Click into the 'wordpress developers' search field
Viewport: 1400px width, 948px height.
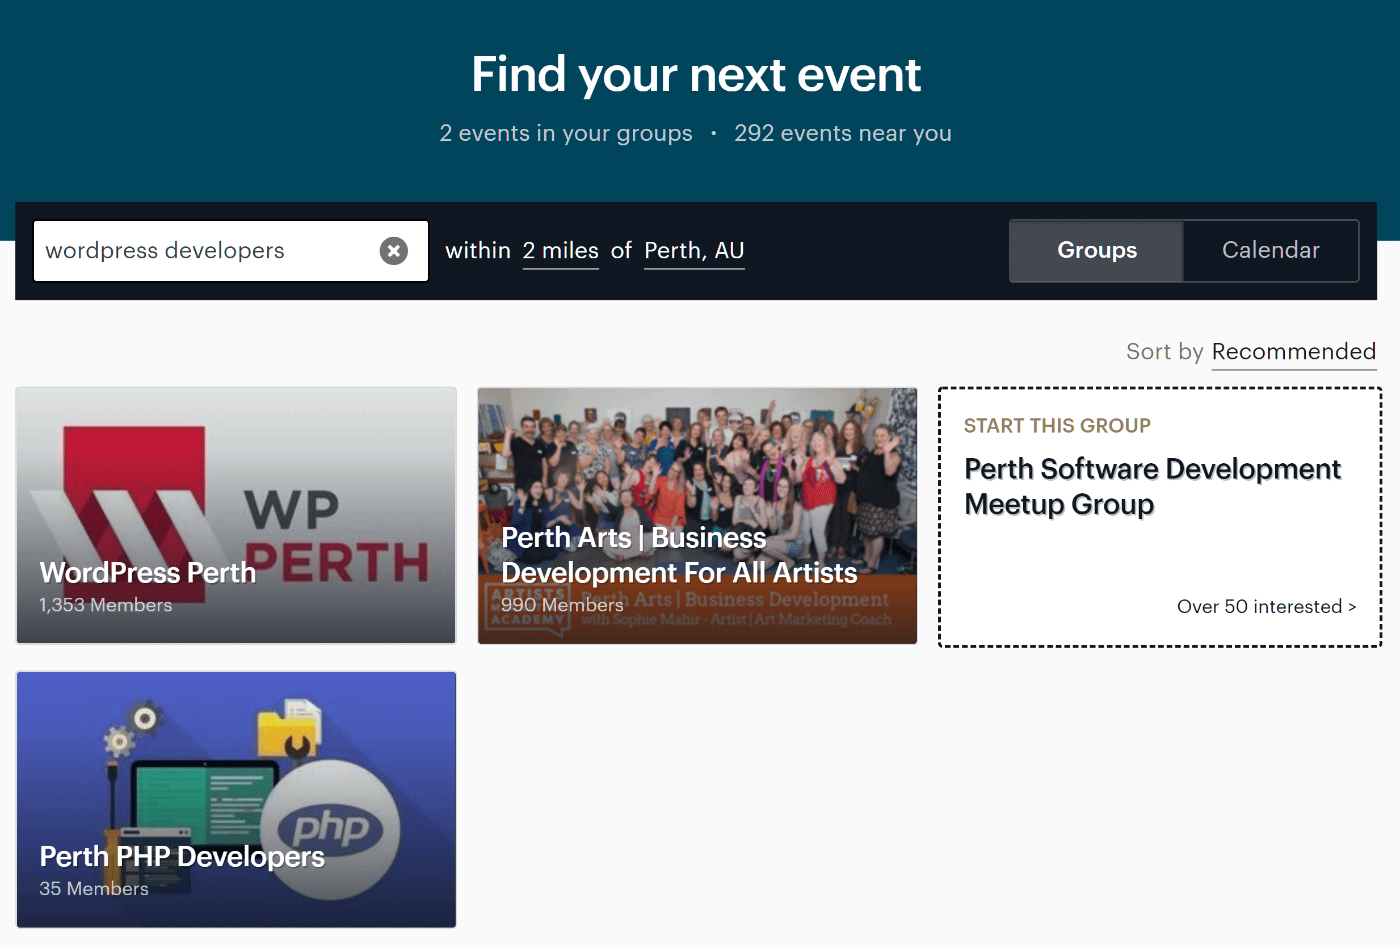pos(205,251)
